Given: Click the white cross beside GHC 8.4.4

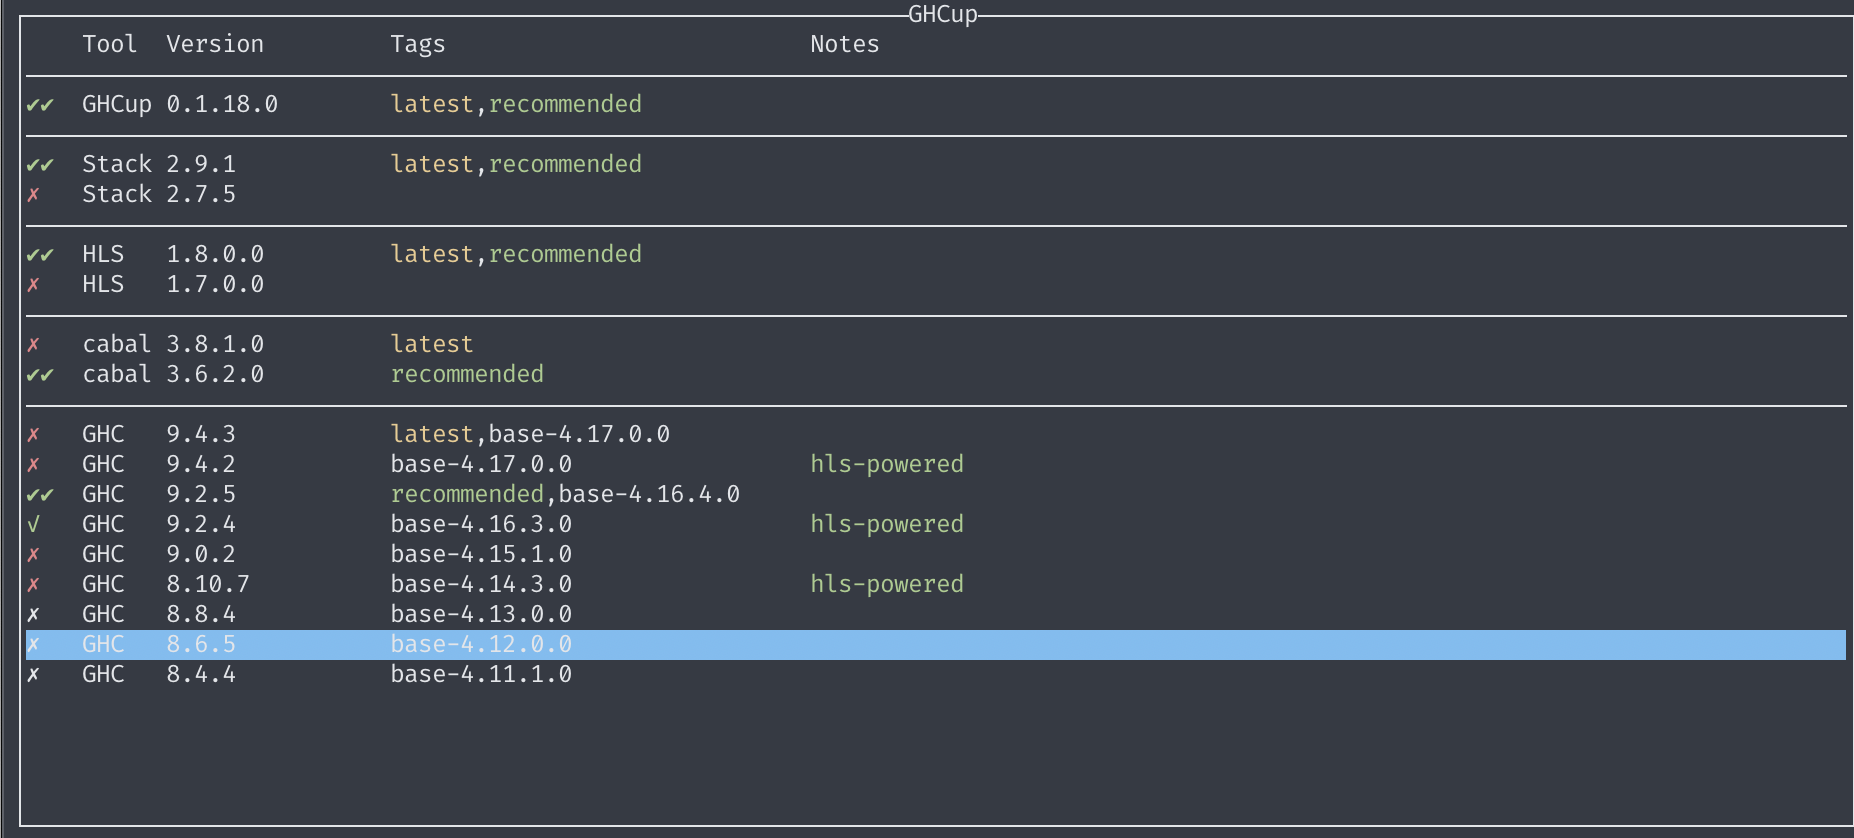Looking at the screenshot, I should [33, 675].
